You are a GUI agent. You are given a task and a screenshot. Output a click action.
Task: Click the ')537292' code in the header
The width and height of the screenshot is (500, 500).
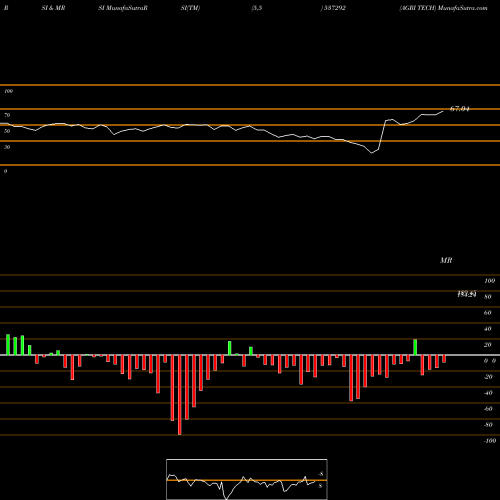pos(333,8)
